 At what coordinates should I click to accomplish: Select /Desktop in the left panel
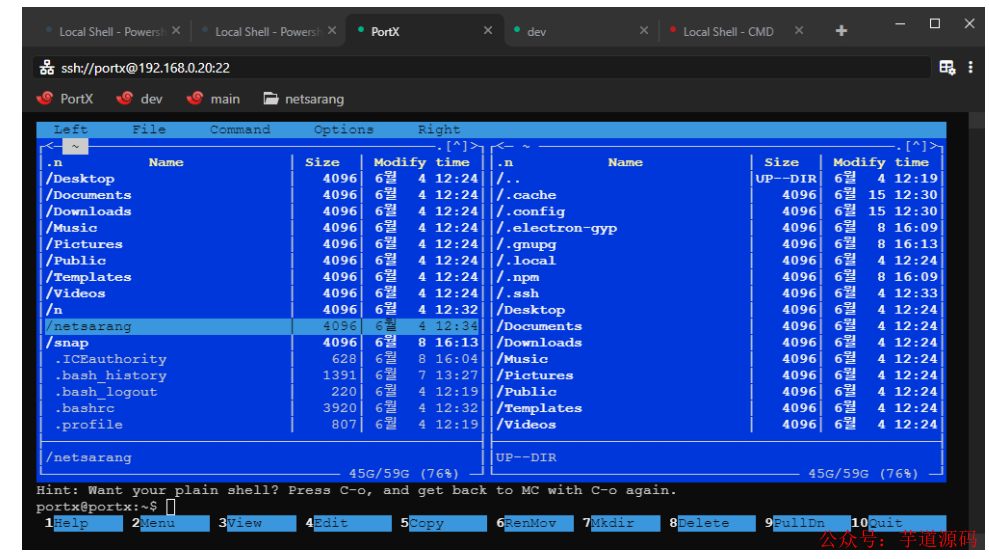point(262,179)
